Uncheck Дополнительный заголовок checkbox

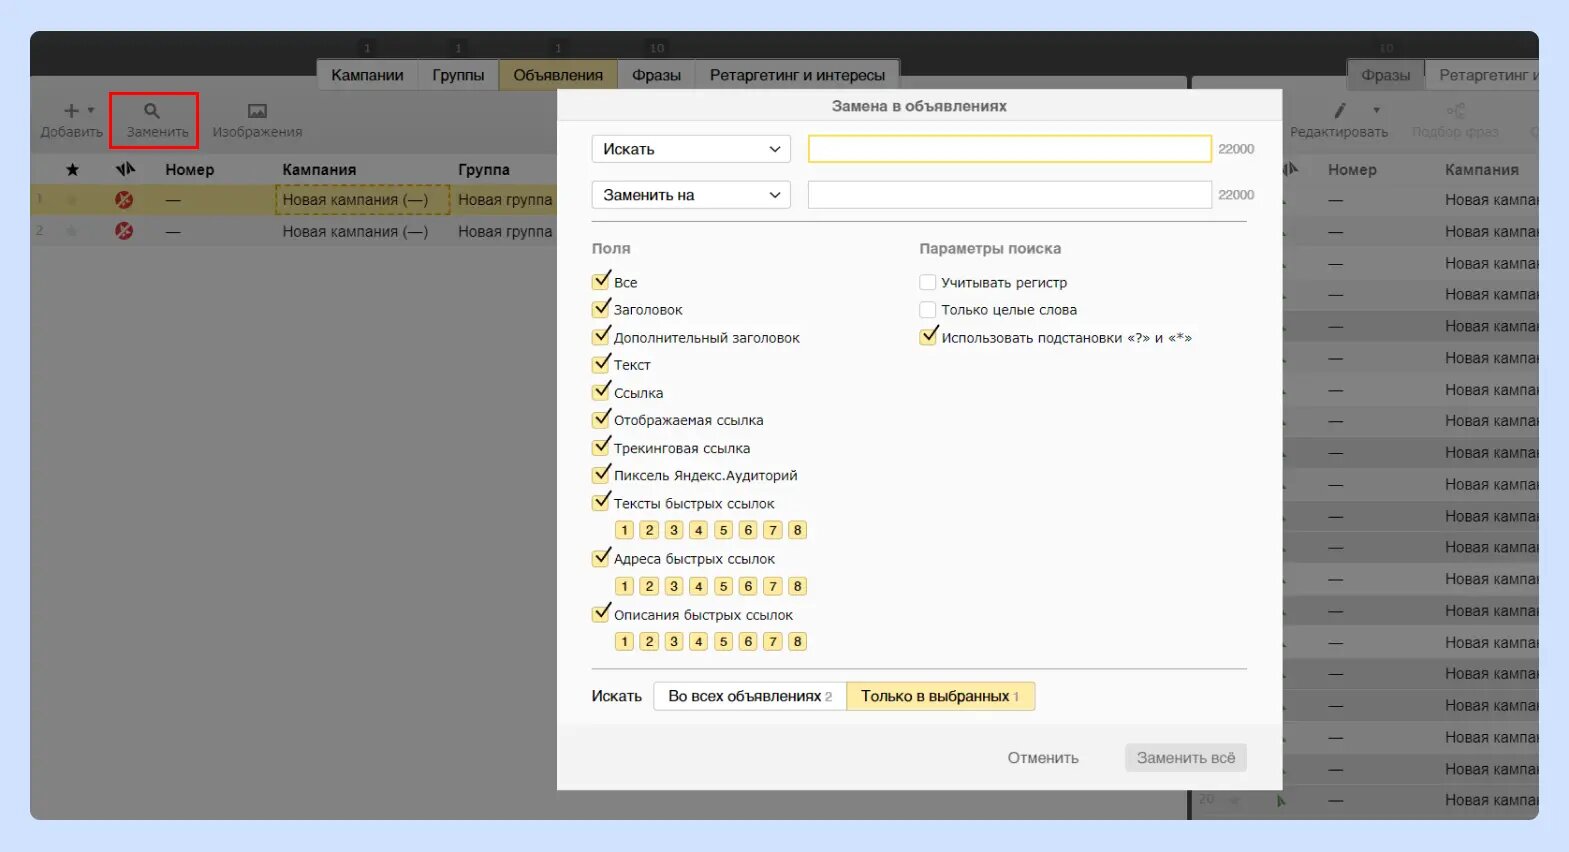coord(601,337)
